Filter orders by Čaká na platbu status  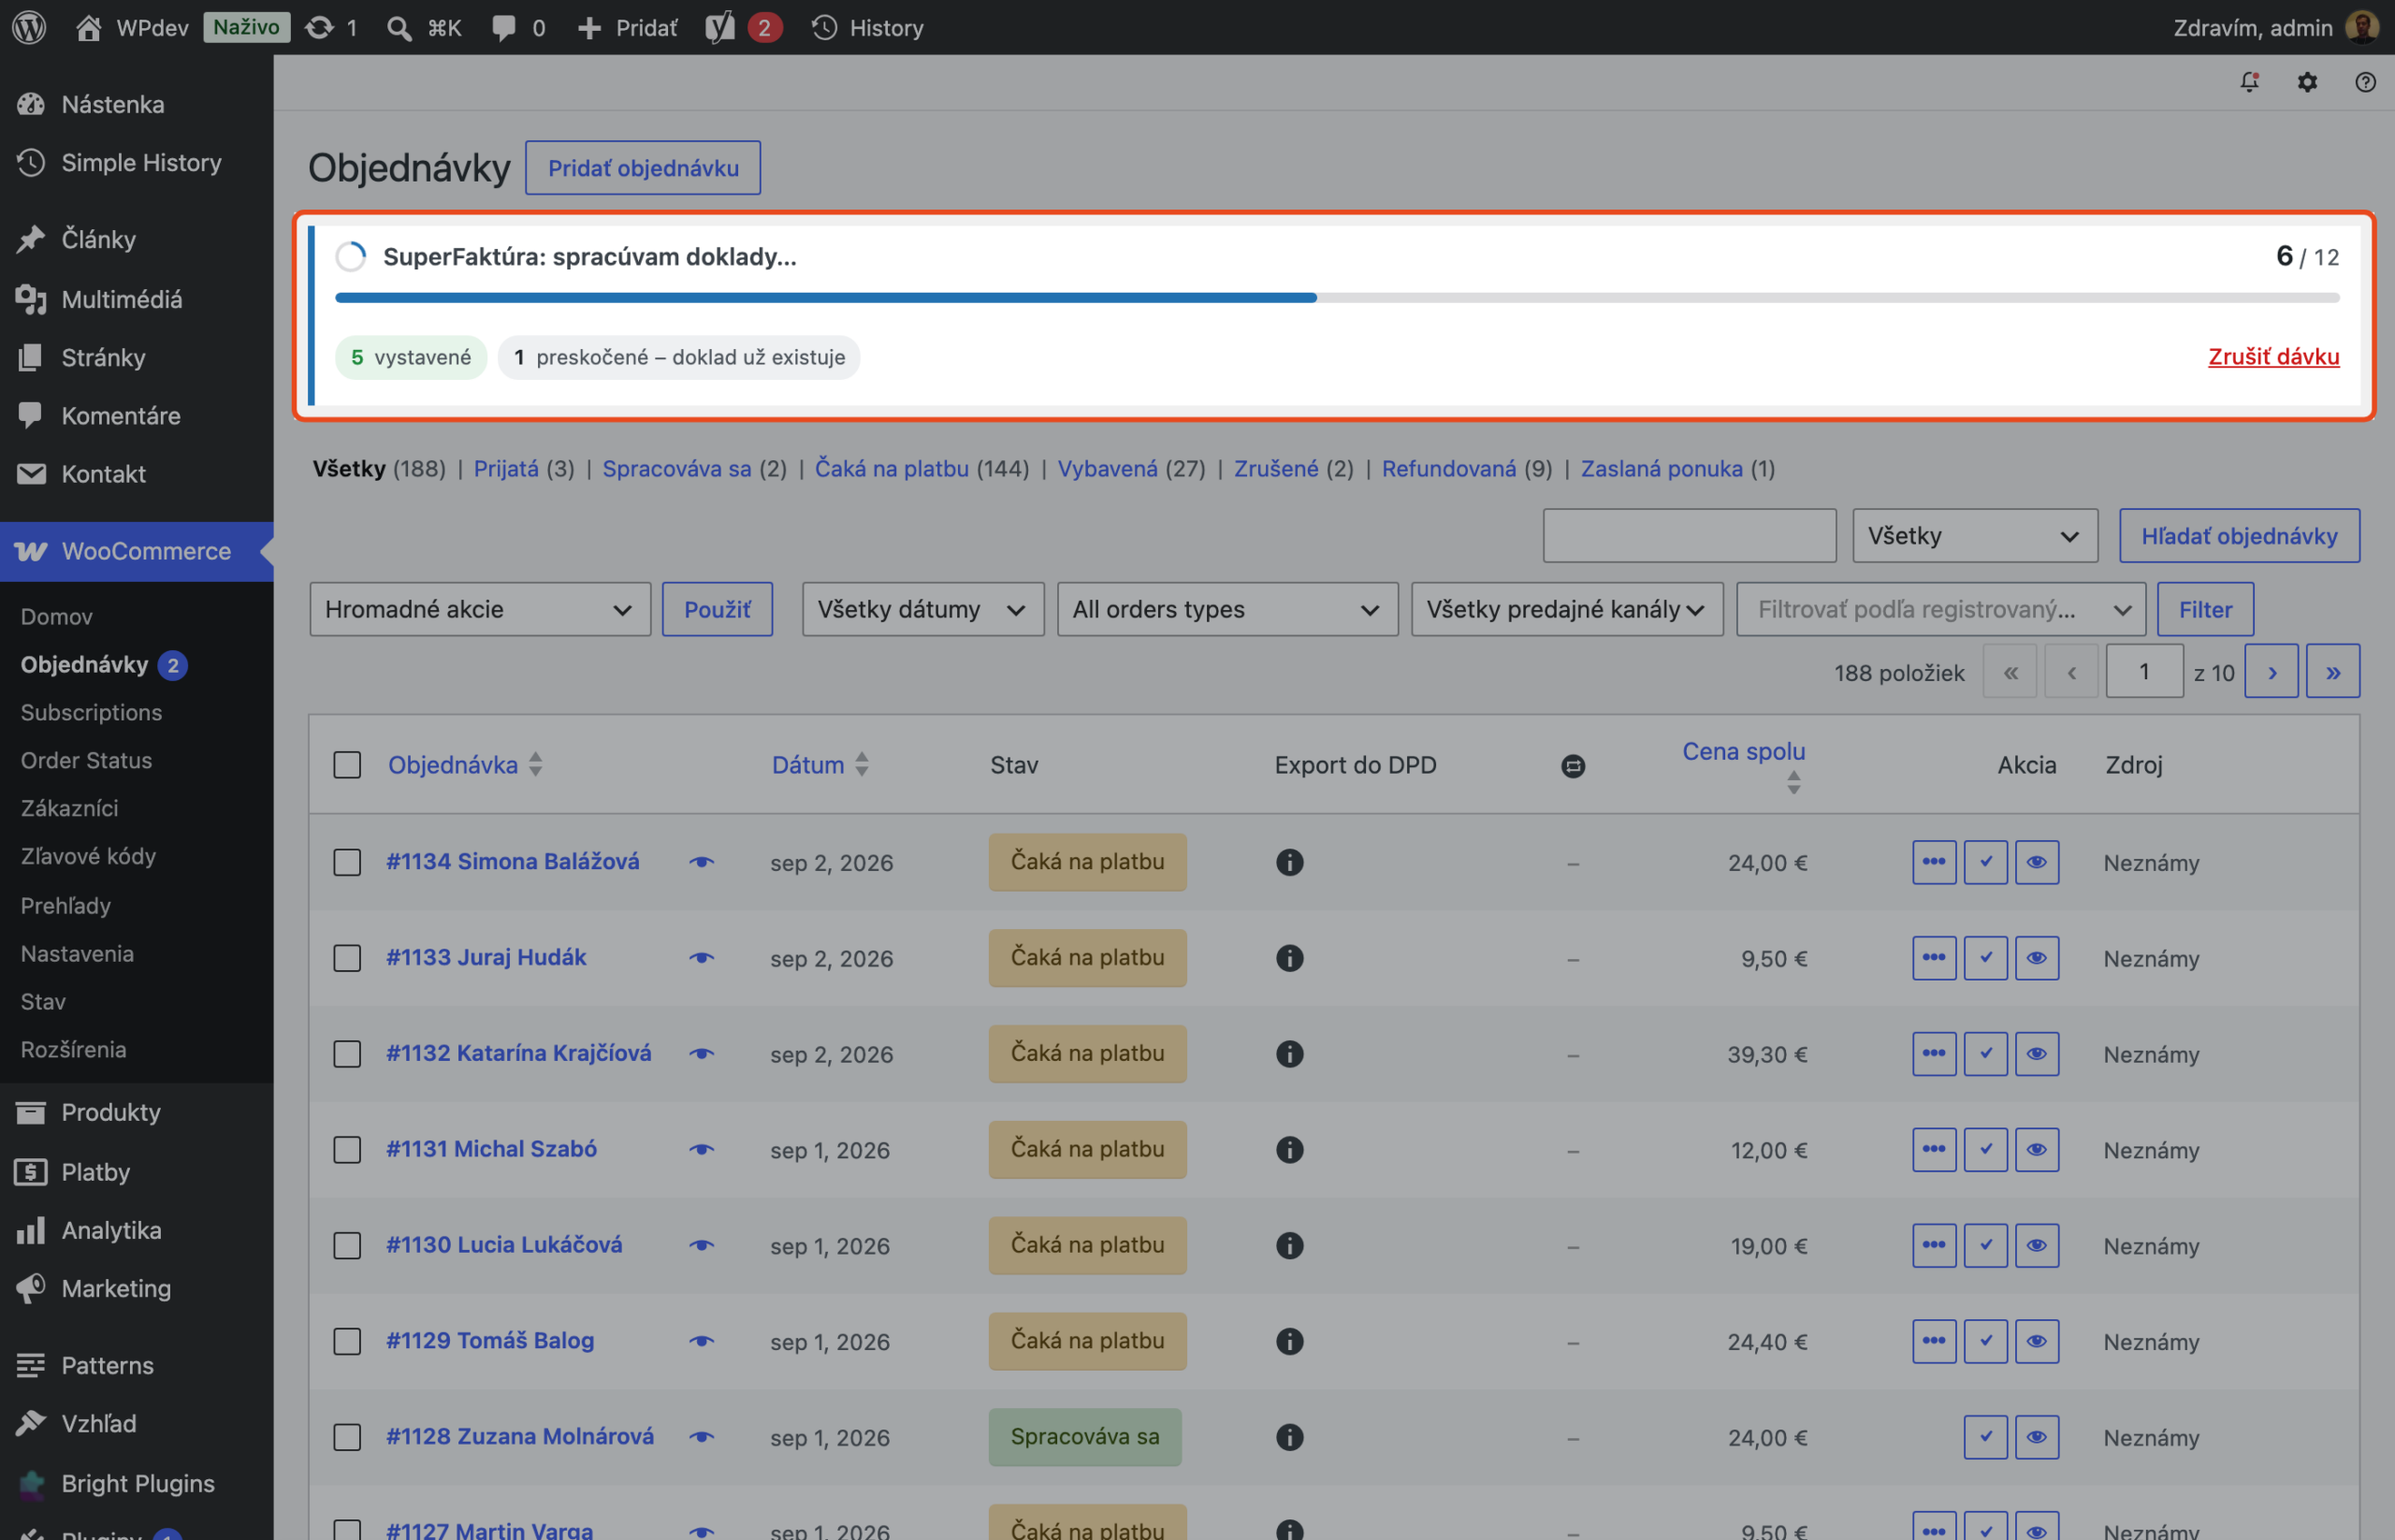click(891, 468)
